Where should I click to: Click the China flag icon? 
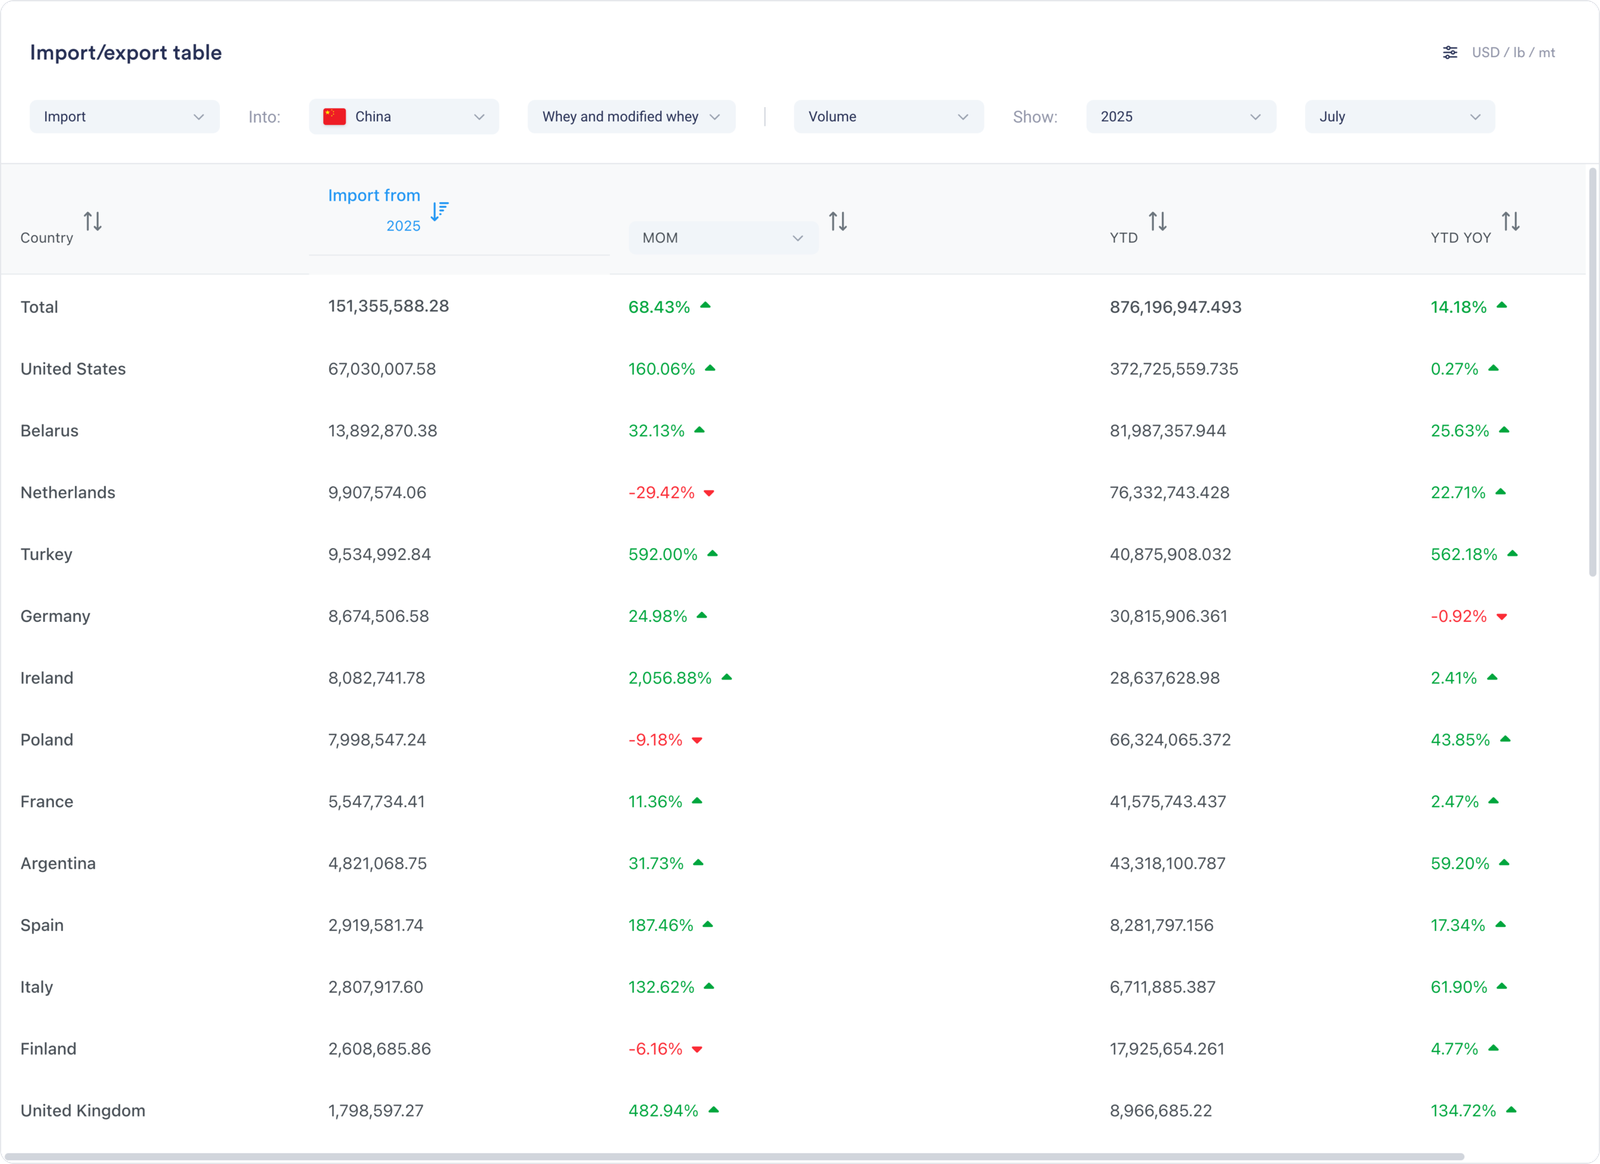335,117
